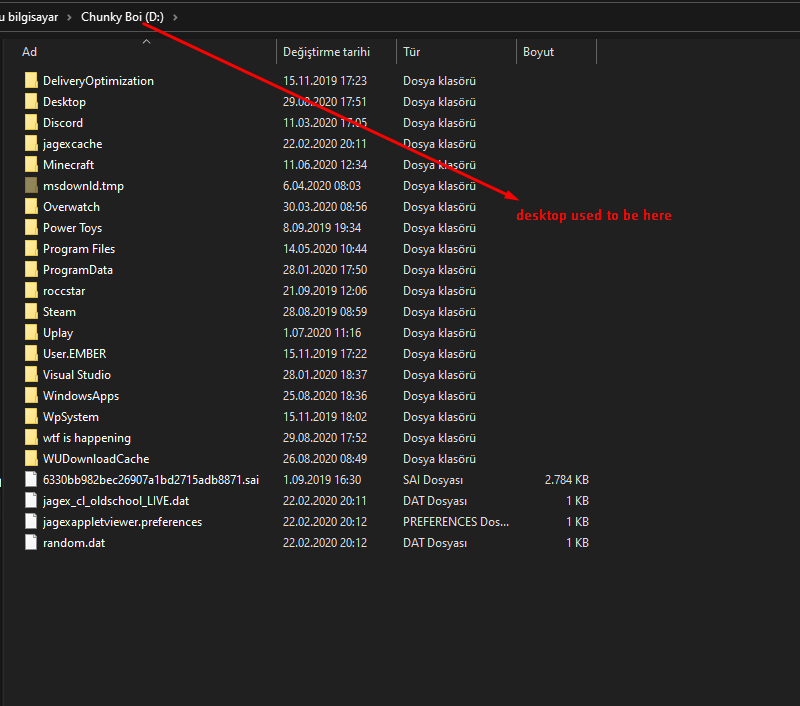Image resolution: width=800 pixels, height=706 pixels.
Task: Click the date 8.09.2019 19:34
Action: tap(322, 228)
